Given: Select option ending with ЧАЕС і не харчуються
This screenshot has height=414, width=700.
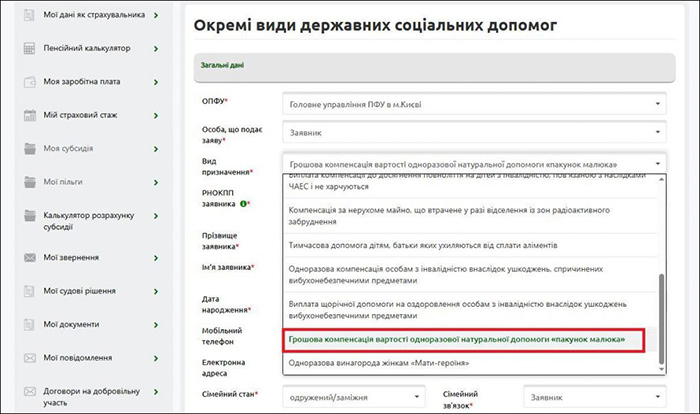Looking at the screenshot, I should point(471,185).
